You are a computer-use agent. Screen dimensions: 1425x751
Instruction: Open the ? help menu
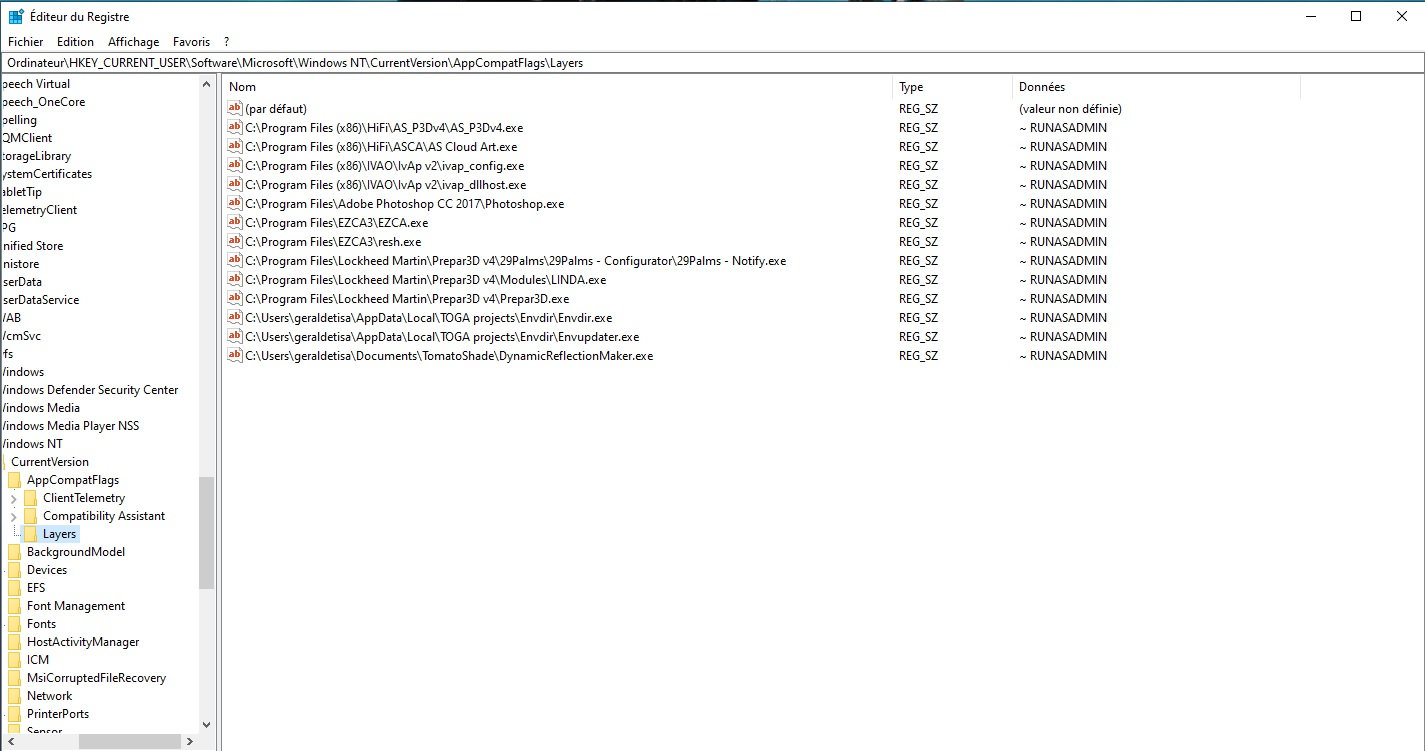pos(227,42)
